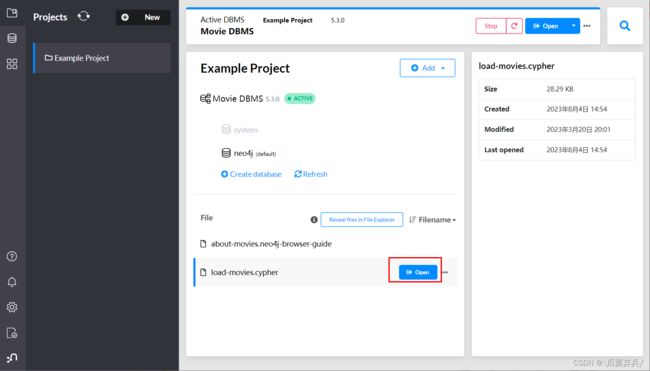
Task: Select Example Project in project list
Action: tap(102, 58)
